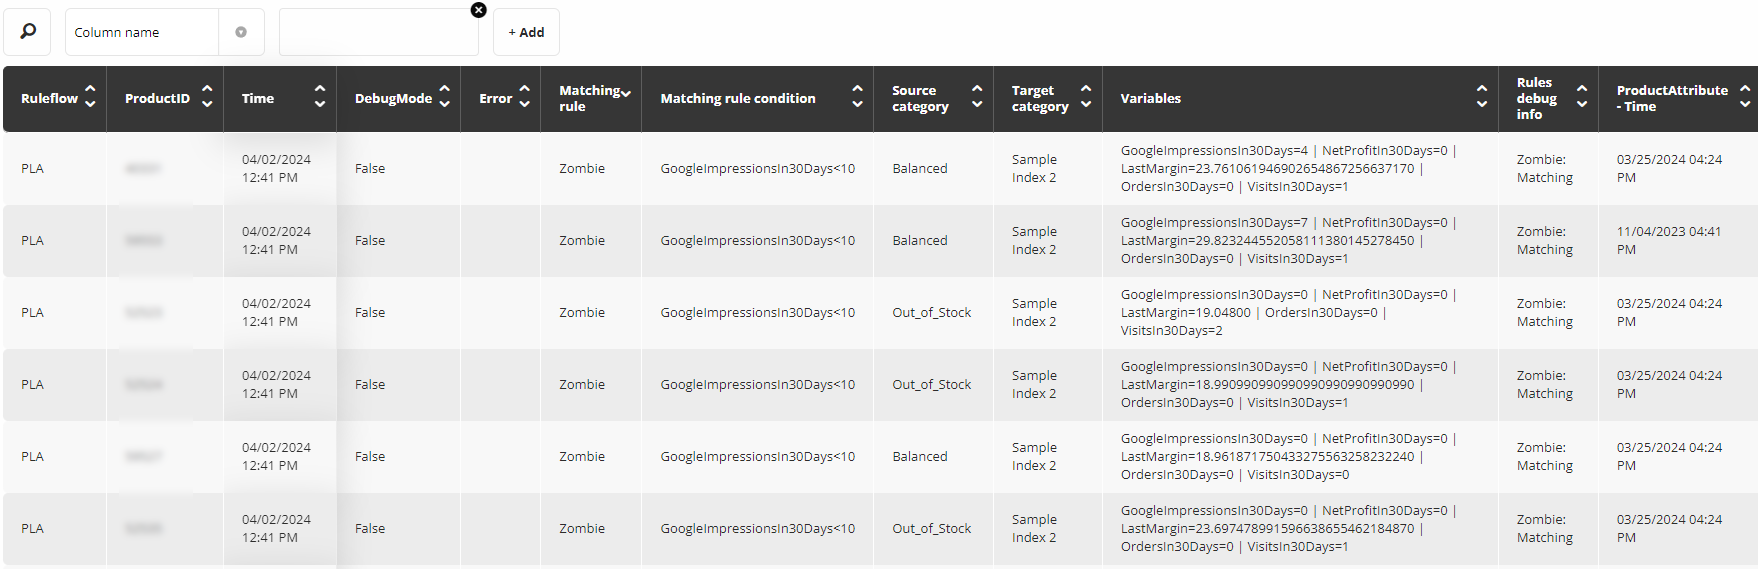Screen dimensions: 1758x569
Task: Sort Rules debug info column
Action: click(1582, 97)
